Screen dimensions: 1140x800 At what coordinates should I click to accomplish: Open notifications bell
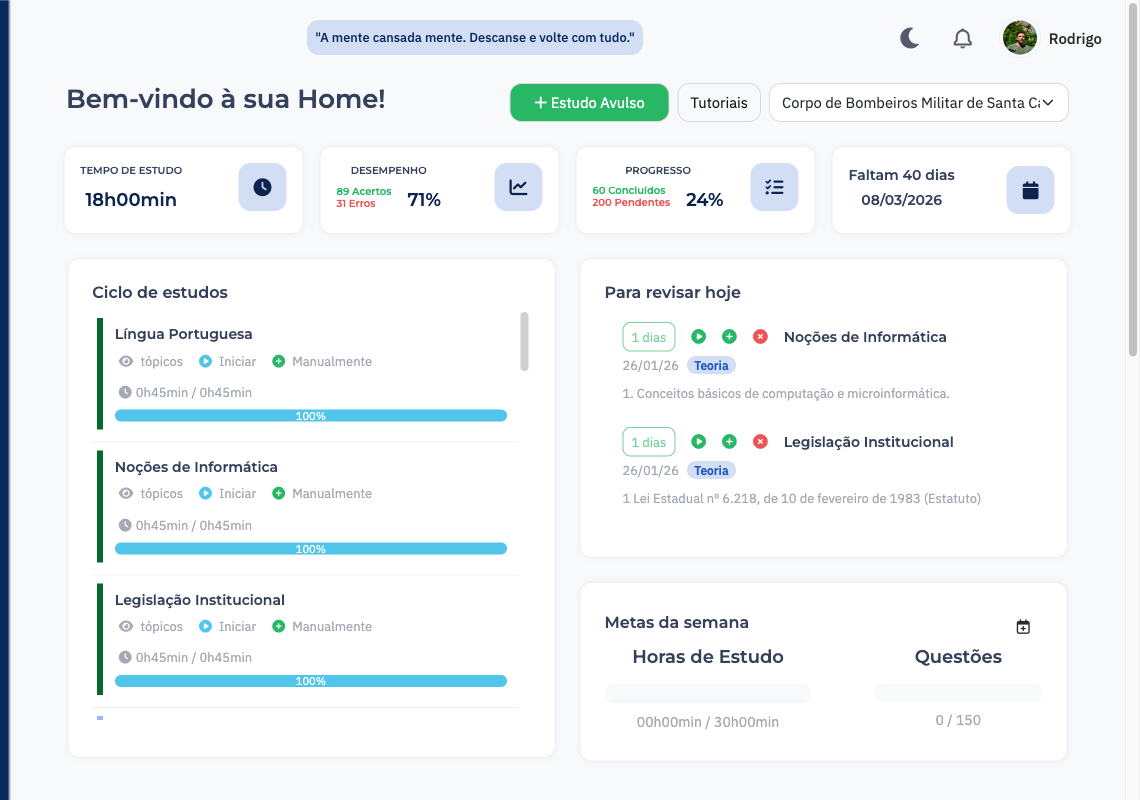click(962, 39)
